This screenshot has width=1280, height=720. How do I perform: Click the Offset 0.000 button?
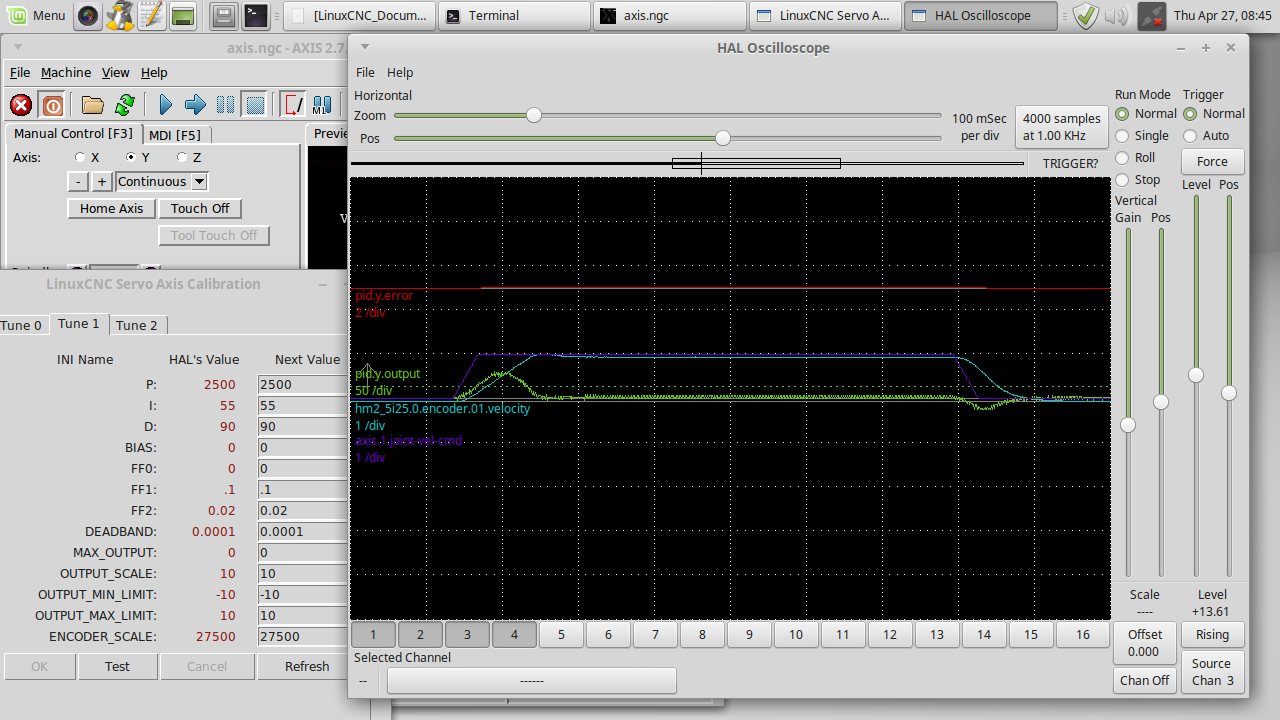1144,643
